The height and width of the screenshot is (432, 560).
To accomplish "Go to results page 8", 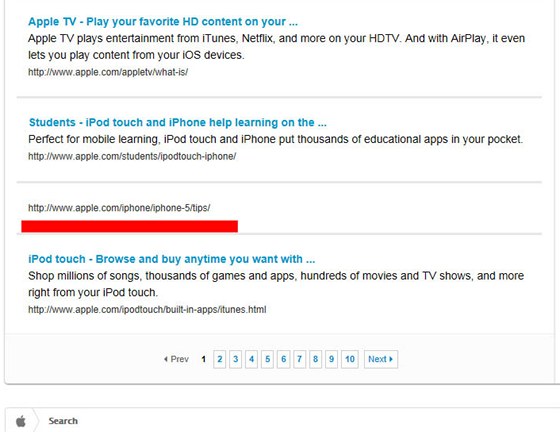I will [315, 359].
